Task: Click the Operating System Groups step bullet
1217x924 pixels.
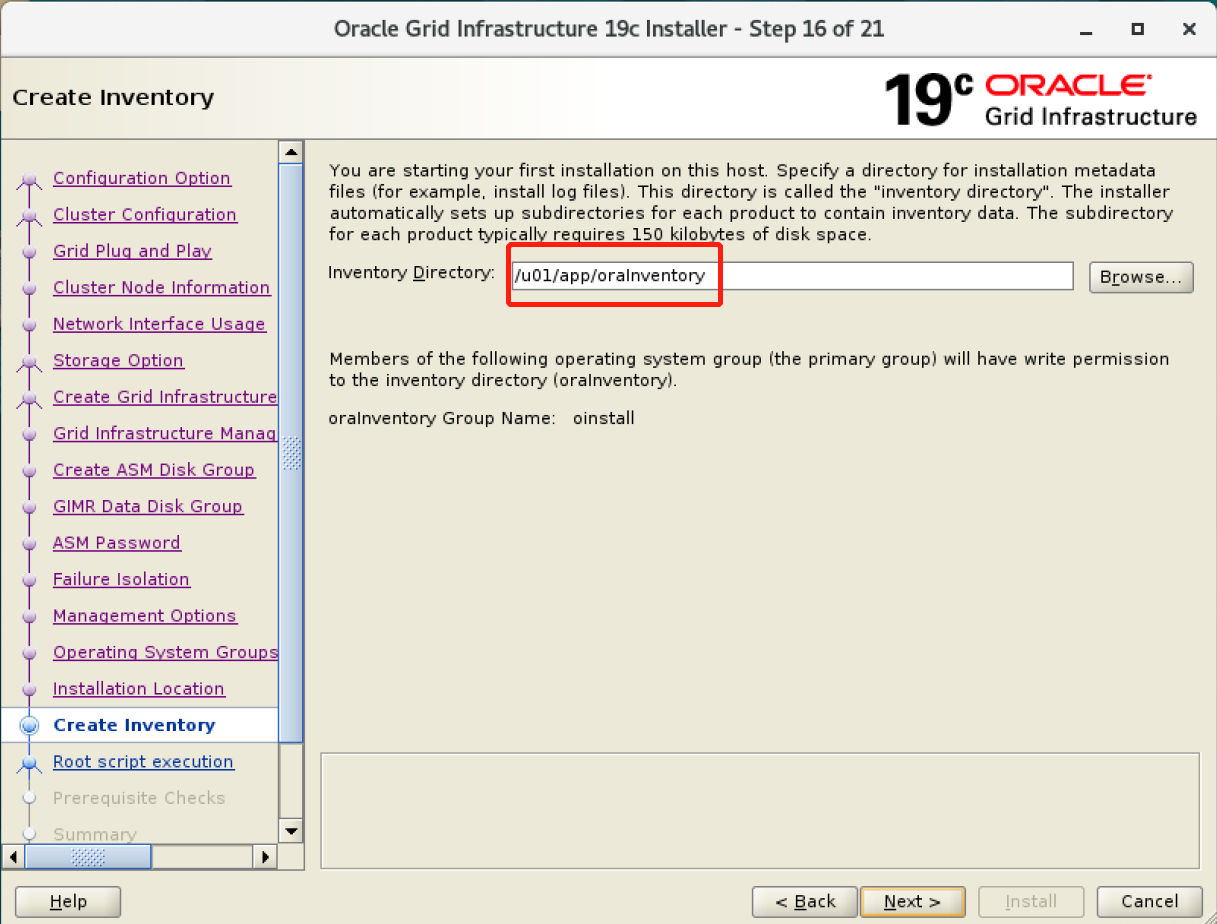Action: coord(30,654)
